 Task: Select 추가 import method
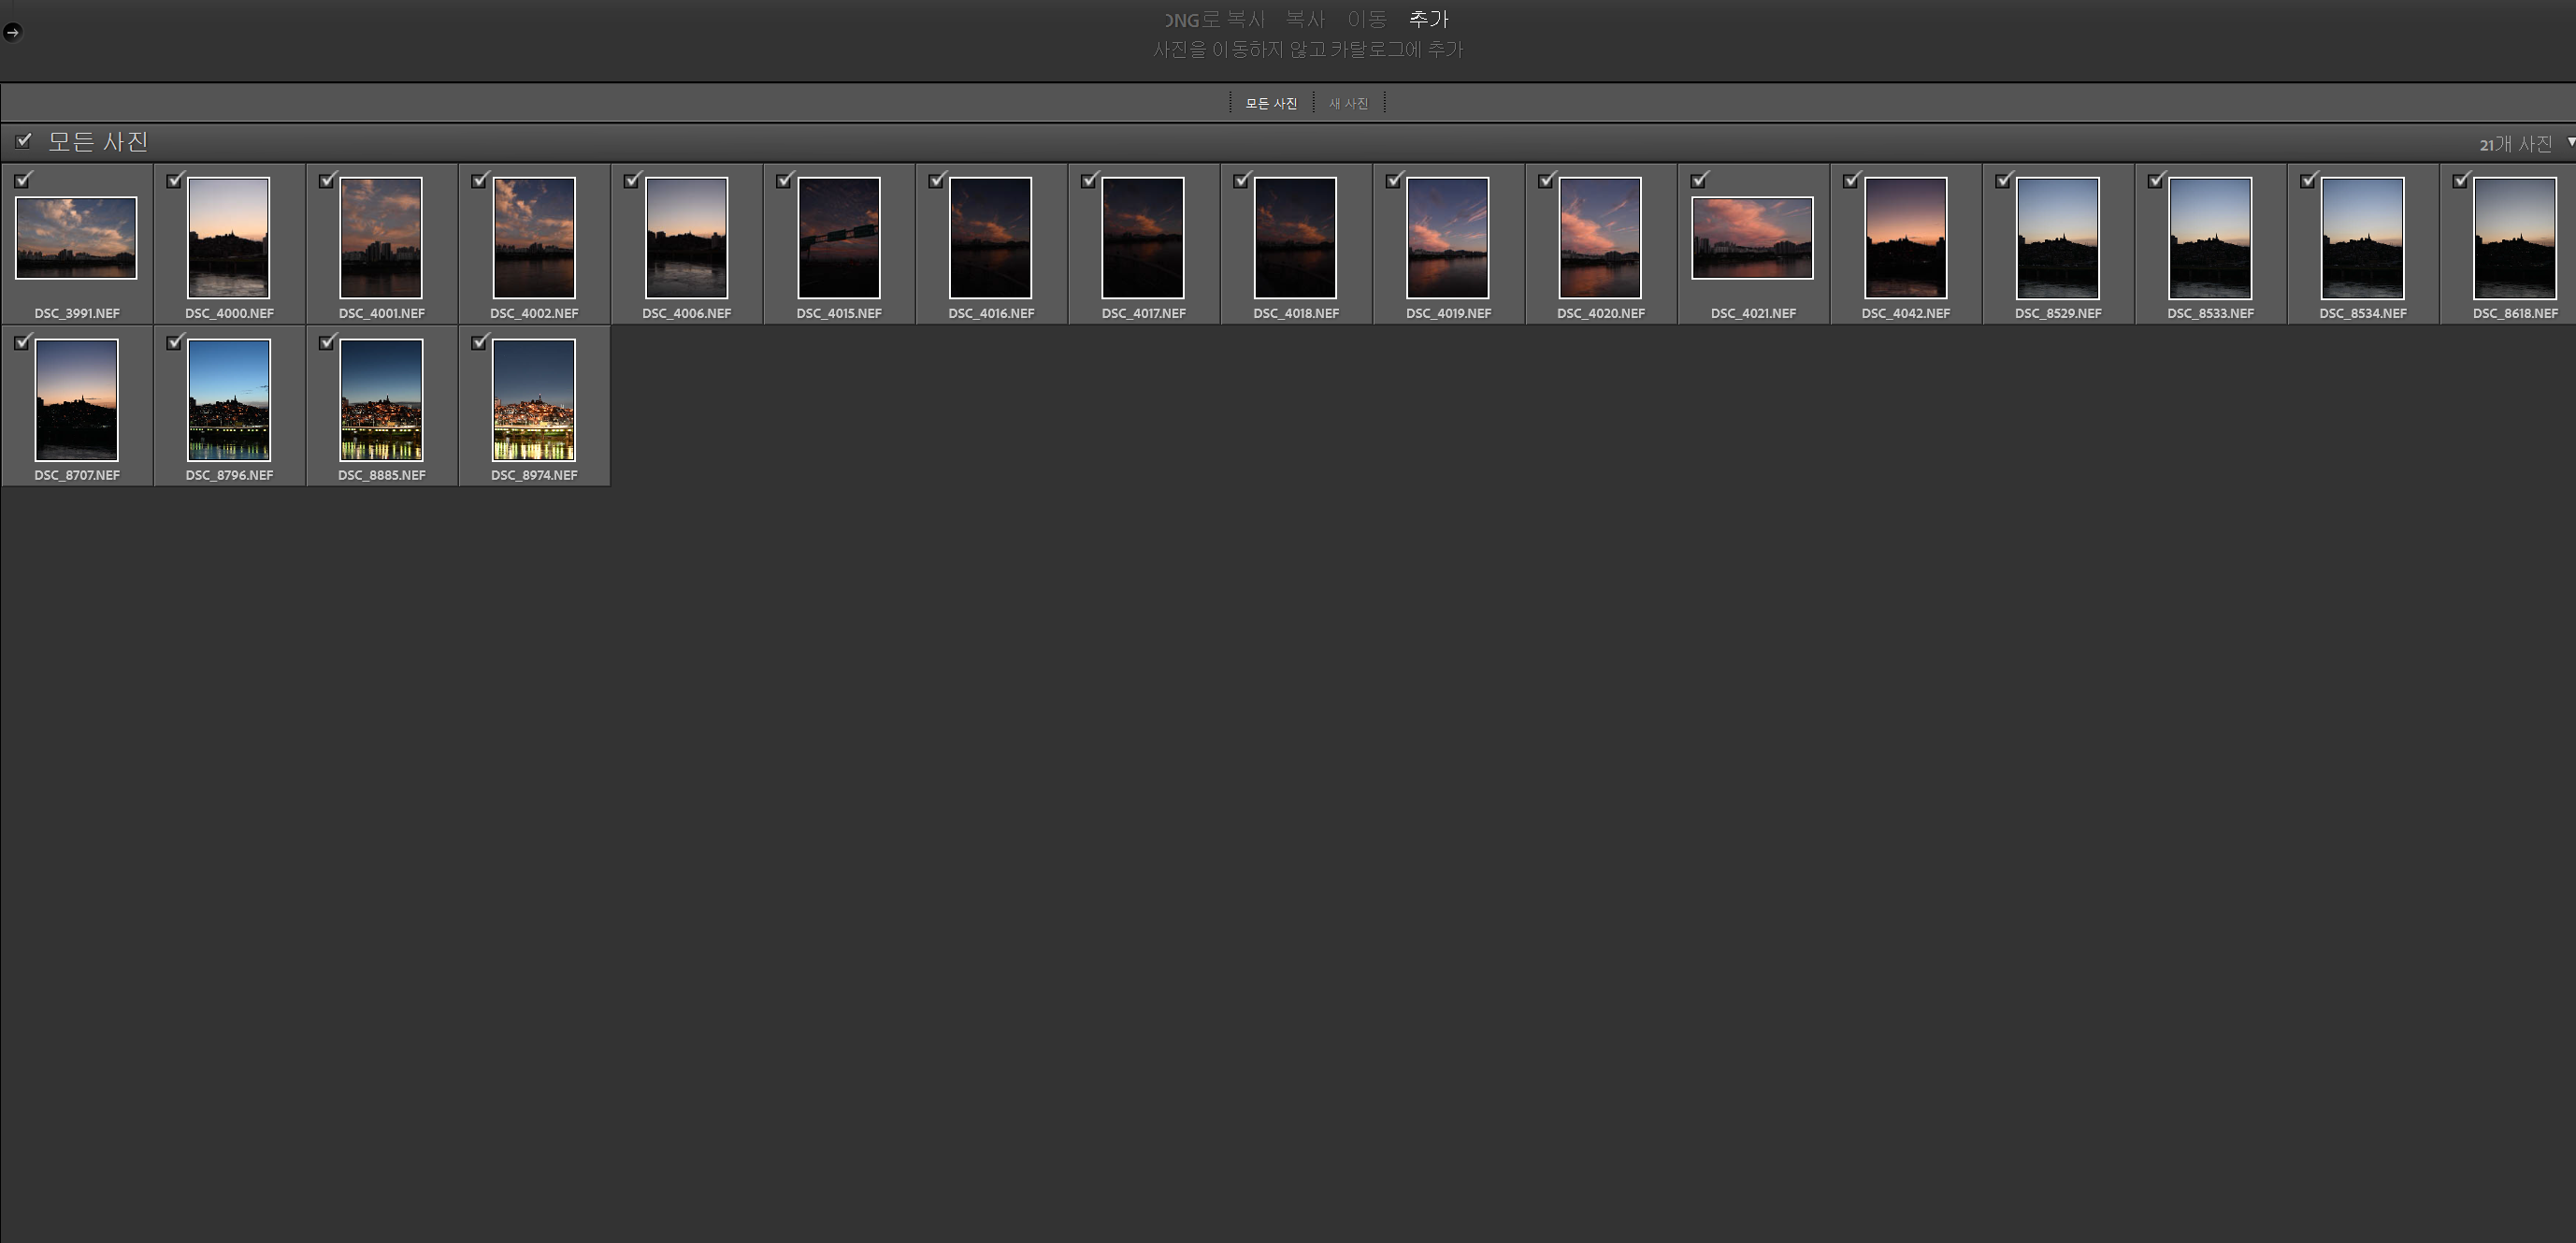(1428, 20)
